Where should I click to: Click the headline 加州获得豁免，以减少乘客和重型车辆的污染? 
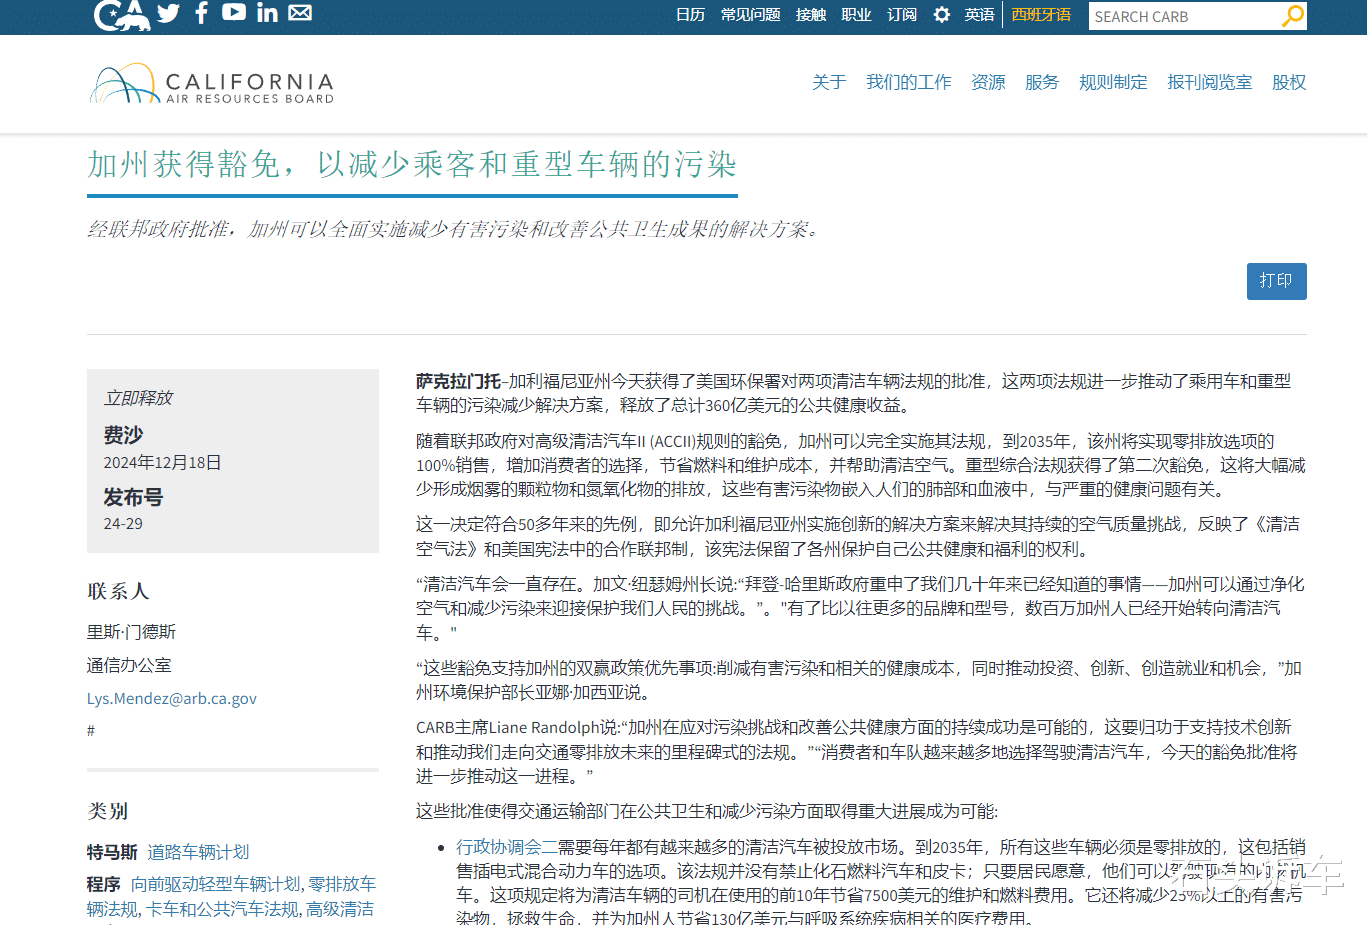tap(412, 164)
